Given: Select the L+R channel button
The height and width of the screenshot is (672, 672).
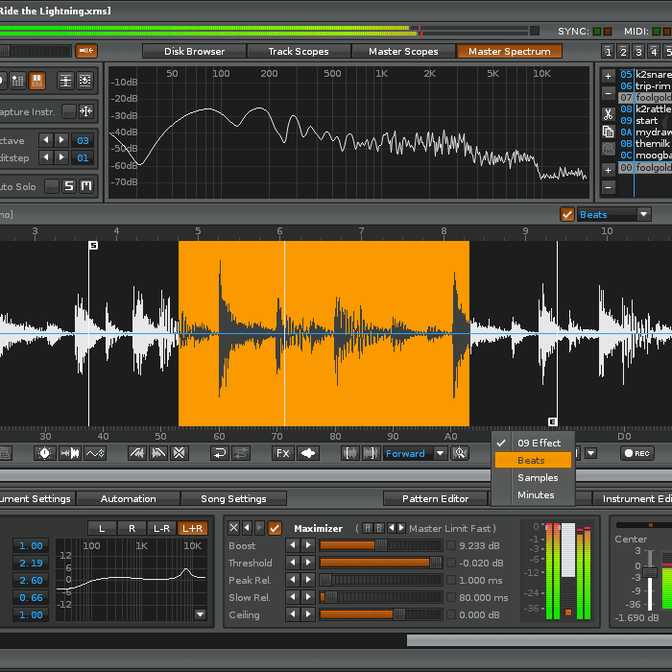Looking at the screenshot, I should 192,528.
